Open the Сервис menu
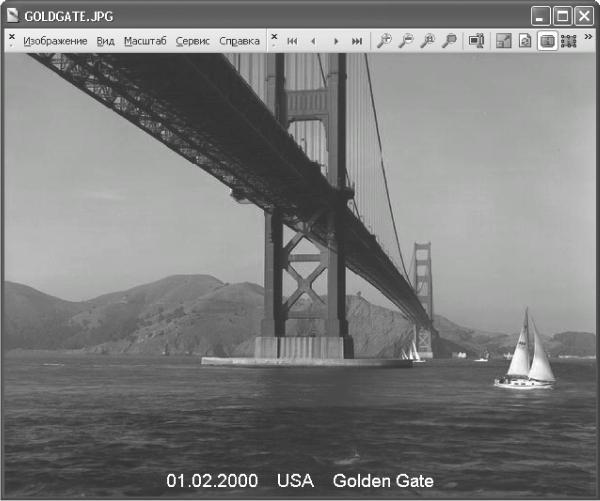600x501 pixels. 193,41
